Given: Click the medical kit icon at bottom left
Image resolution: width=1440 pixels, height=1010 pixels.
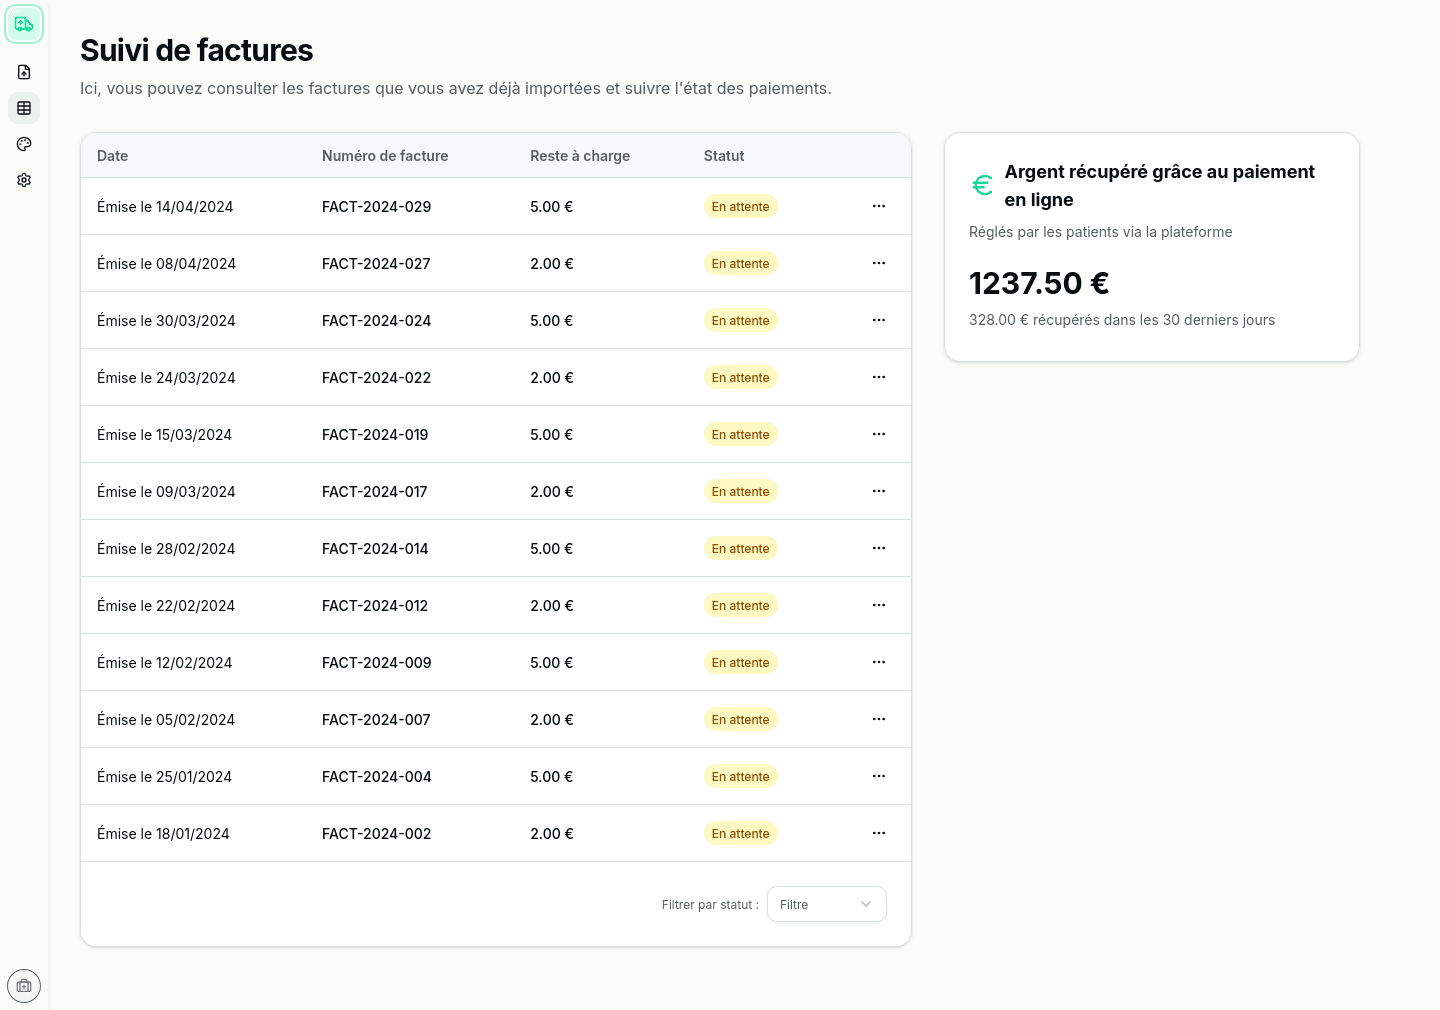Looking at the screenshot, I should tap(24, 986).
